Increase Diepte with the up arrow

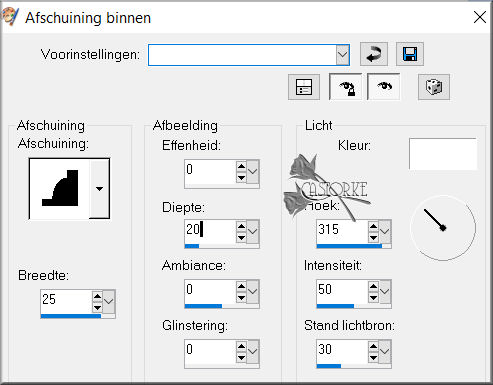241,226
